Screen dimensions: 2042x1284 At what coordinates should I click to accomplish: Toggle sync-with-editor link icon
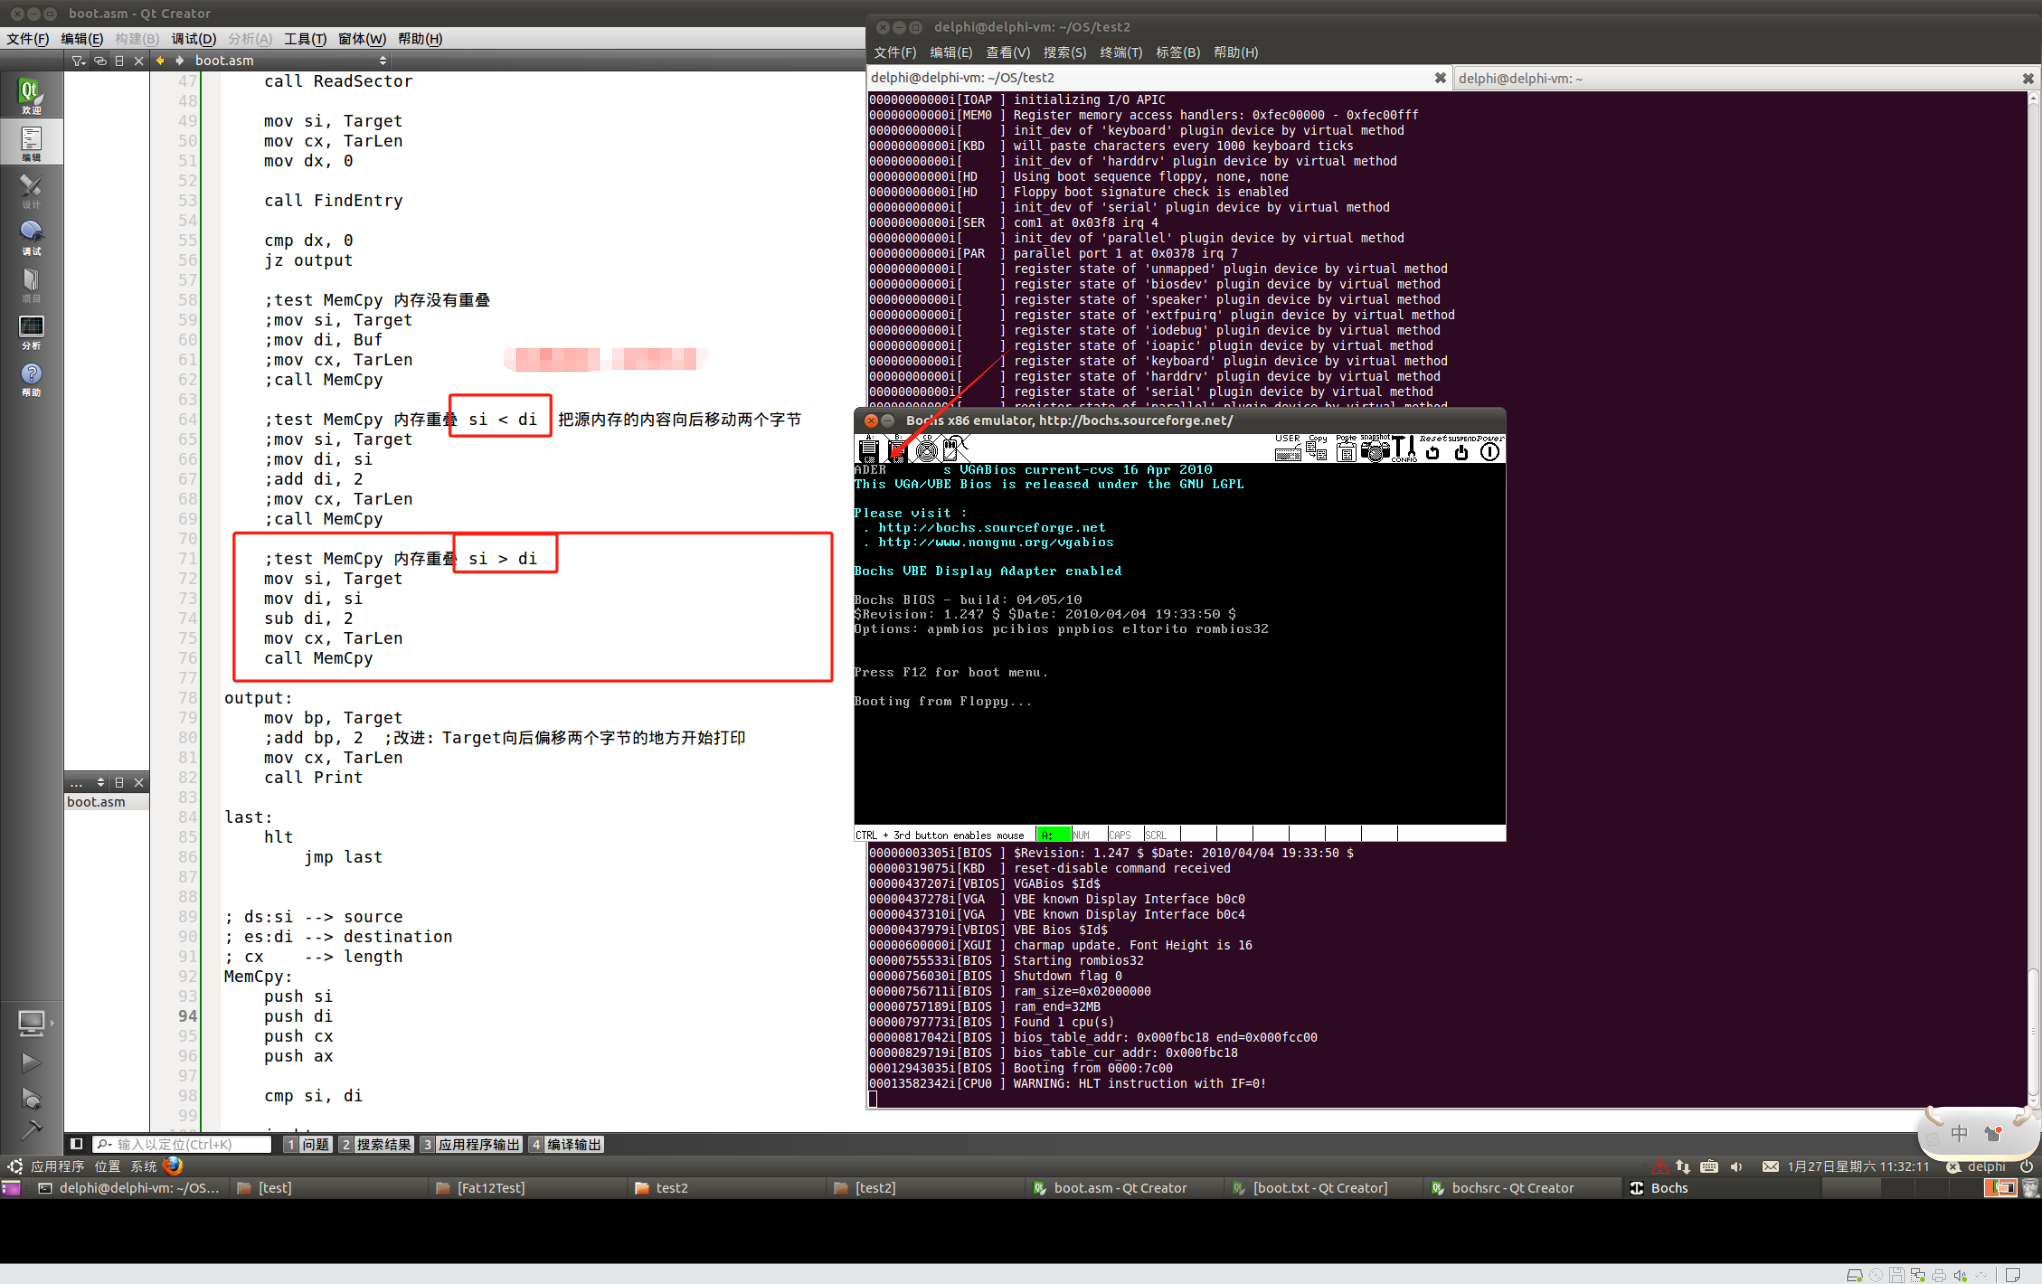coord(99,60)
